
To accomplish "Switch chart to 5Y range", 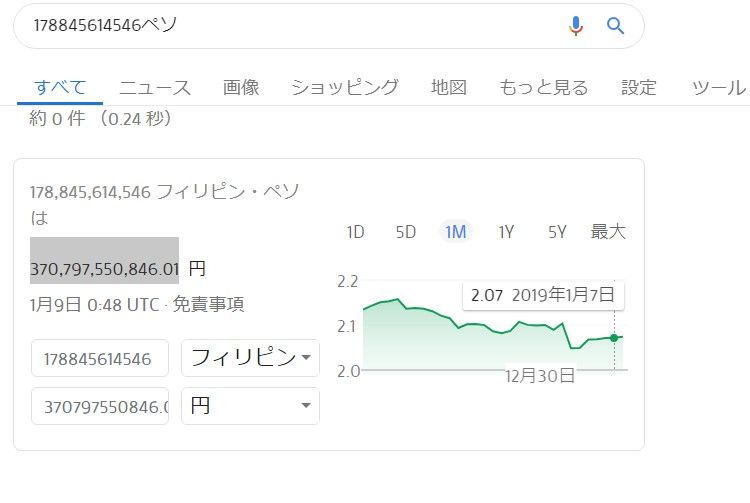I will 557,232.
